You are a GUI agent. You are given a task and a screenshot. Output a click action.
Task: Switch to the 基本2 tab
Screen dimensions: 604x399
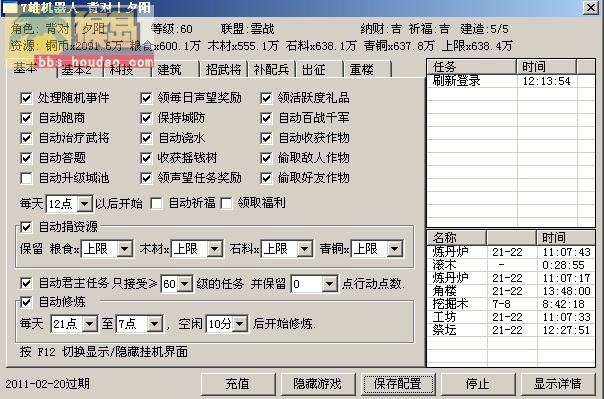click(80, 70)
